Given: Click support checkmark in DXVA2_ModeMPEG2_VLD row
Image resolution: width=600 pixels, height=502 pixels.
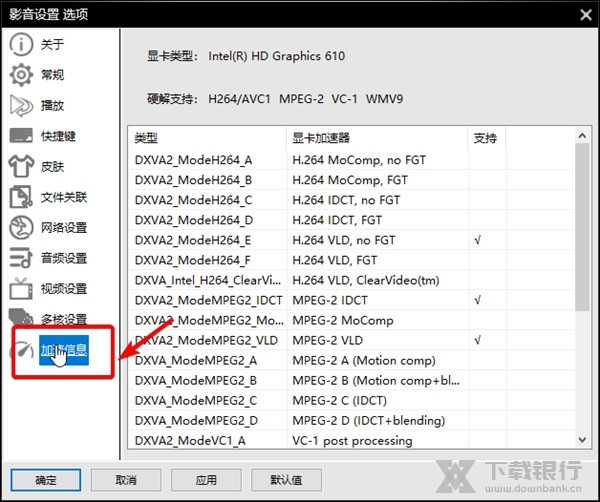Looking at the screenshot, I should [x=477, y=340].
